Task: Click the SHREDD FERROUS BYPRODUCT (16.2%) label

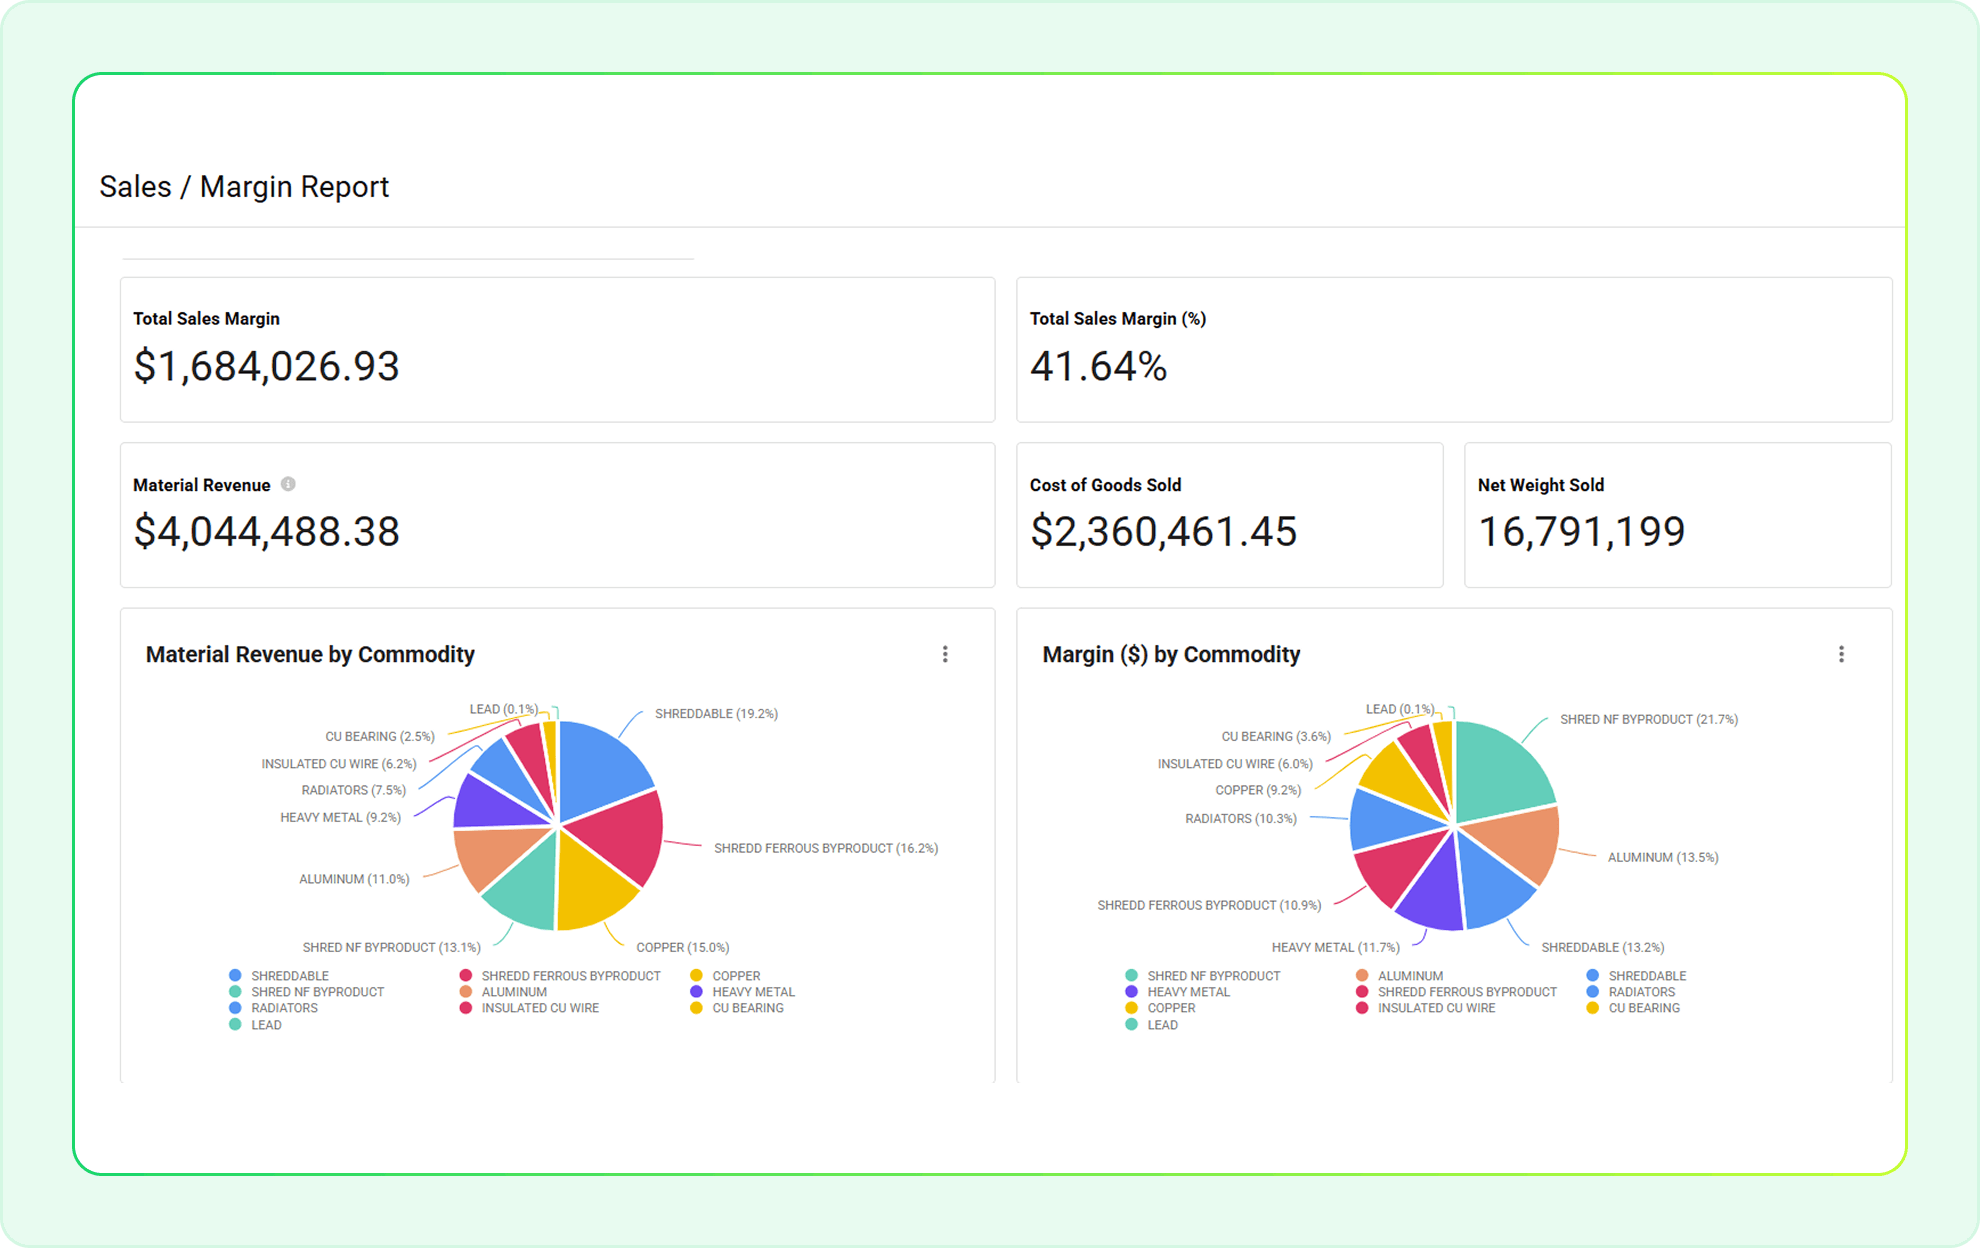Action: click(825, 848)
